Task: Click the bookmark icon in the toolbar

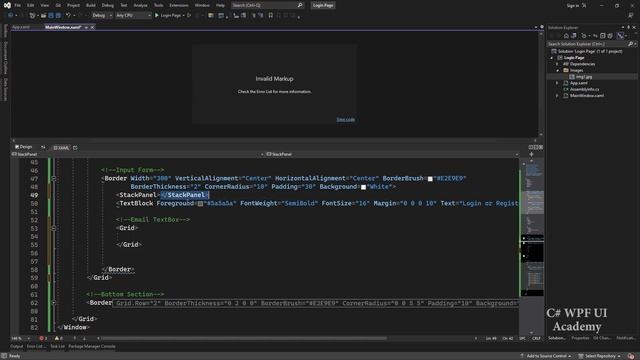Action: (x=270, y=16)
